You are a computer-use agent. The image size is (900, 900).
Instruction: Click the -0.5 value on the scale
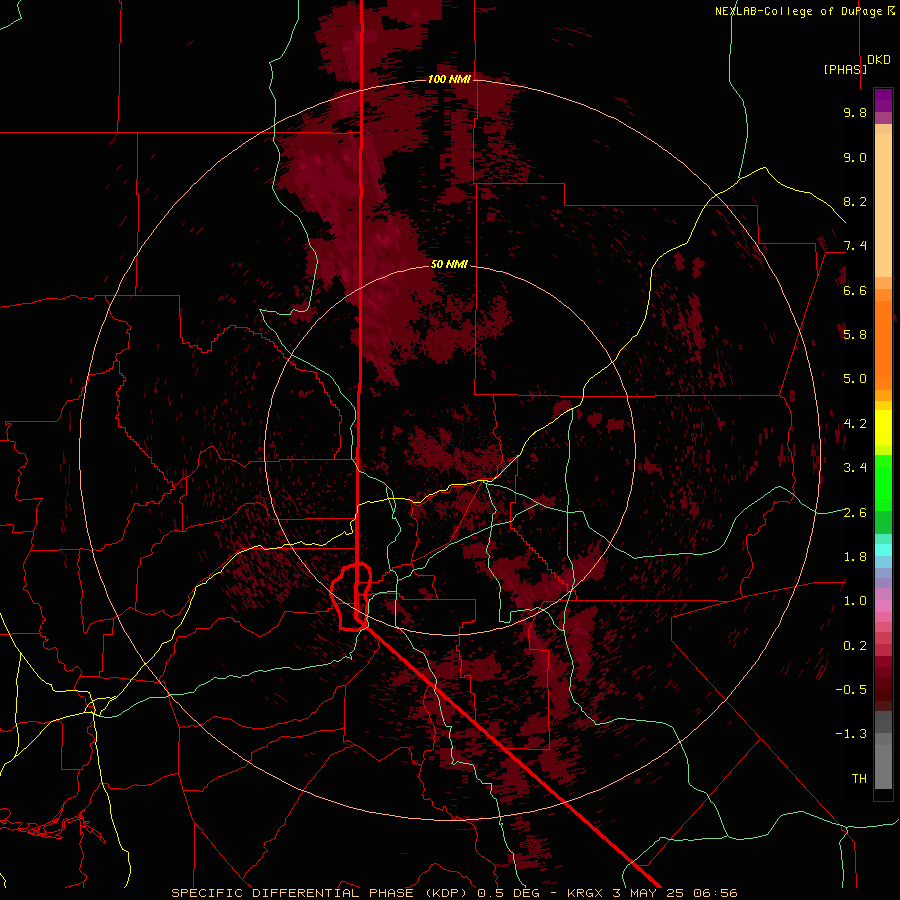click(x=851, y=690)
